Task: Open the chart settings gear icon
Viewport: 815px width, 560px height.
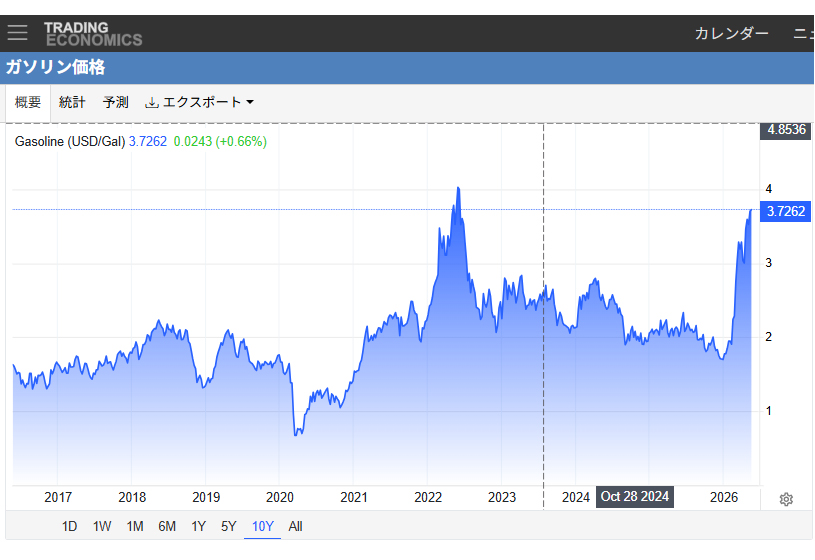Action: coord(786,500)
